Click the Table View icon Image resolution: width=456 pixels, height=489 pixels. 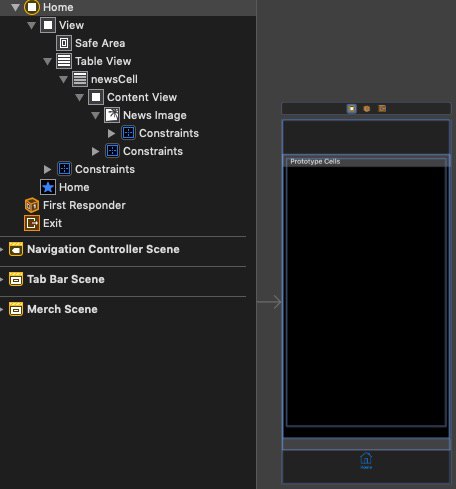64,61
